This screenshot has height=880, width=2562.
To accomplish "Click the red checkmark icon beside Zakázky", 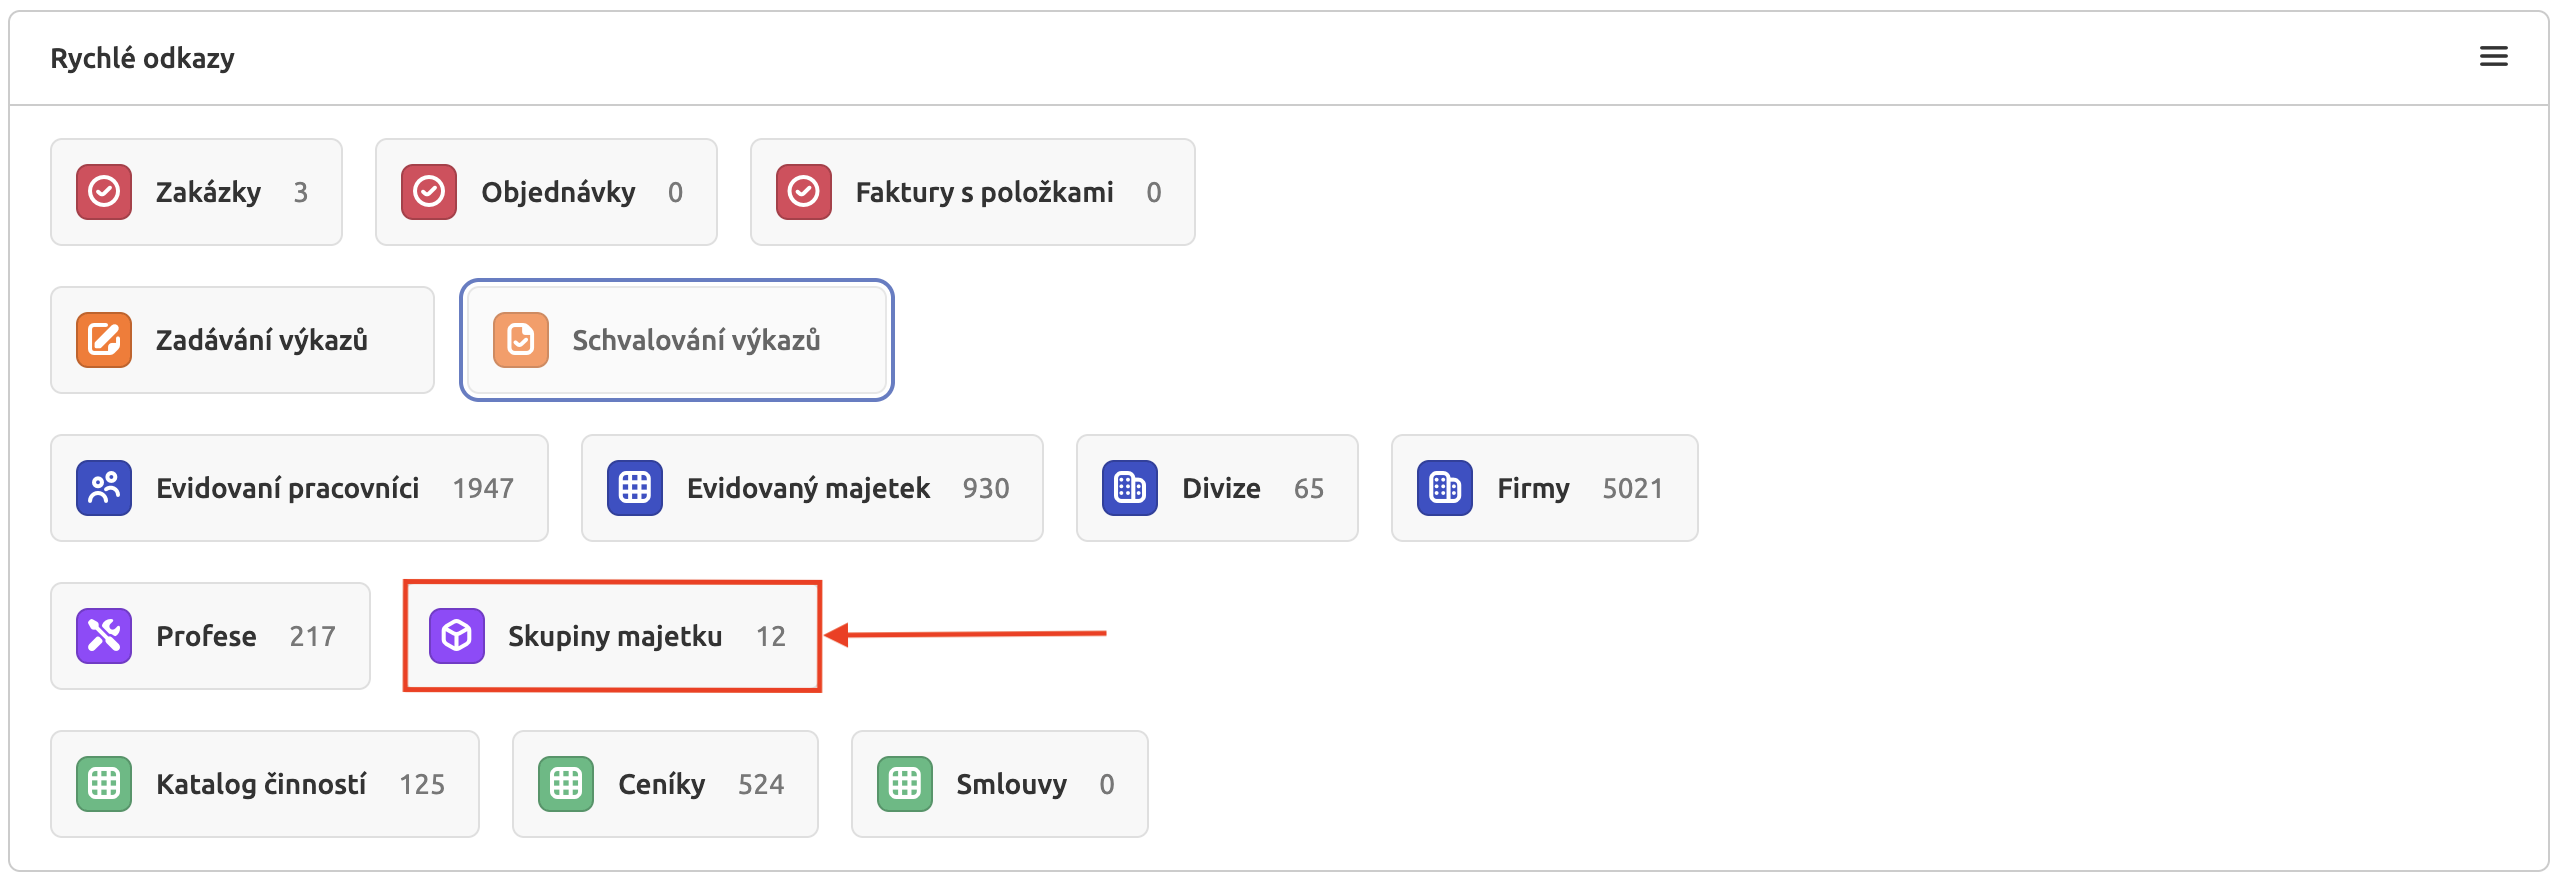I will pyautogui.click(x=104, y=192).
